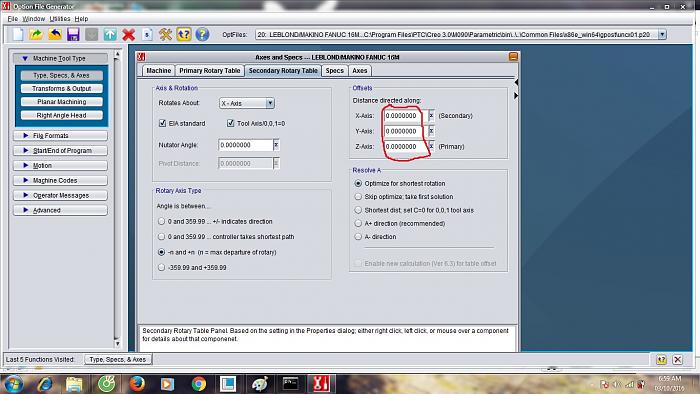
Task: Select A- direction radio button
Action: (x=358, y=236)
